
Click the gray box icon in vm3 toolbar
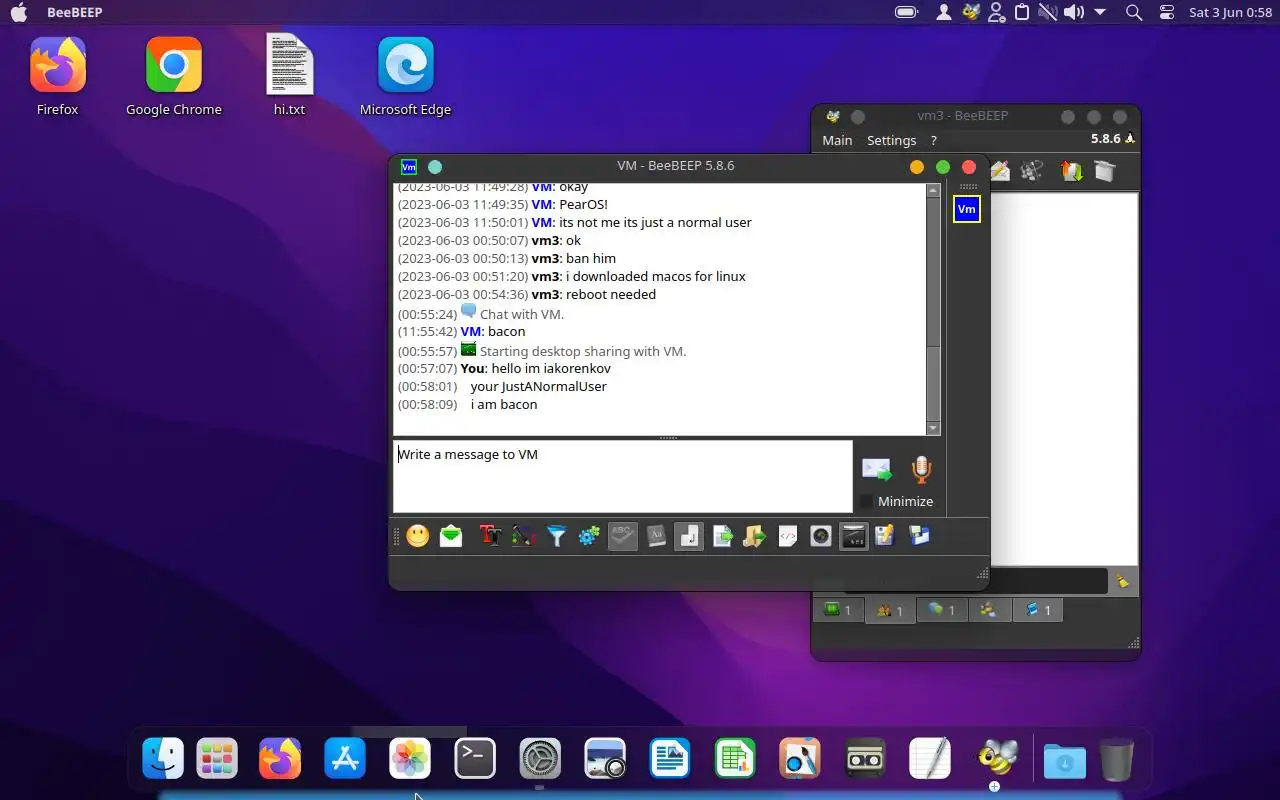(x=1104, y=171)
